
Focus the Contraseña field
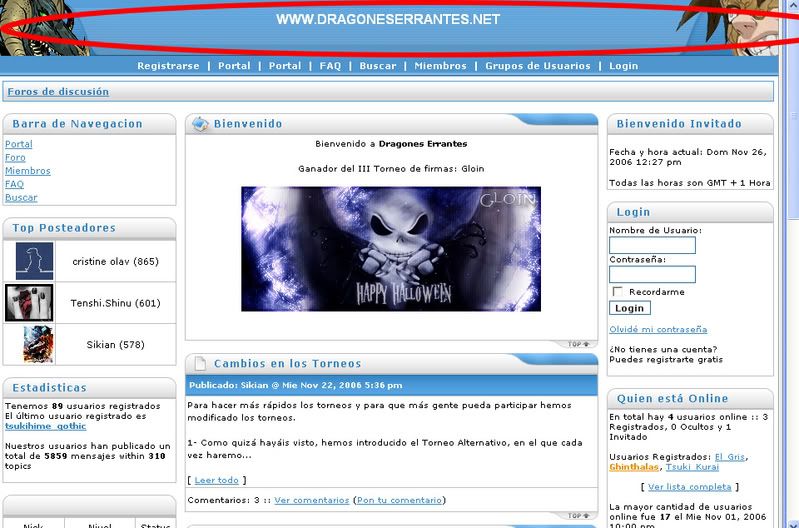pyautogui.click(x=652, y=274)
